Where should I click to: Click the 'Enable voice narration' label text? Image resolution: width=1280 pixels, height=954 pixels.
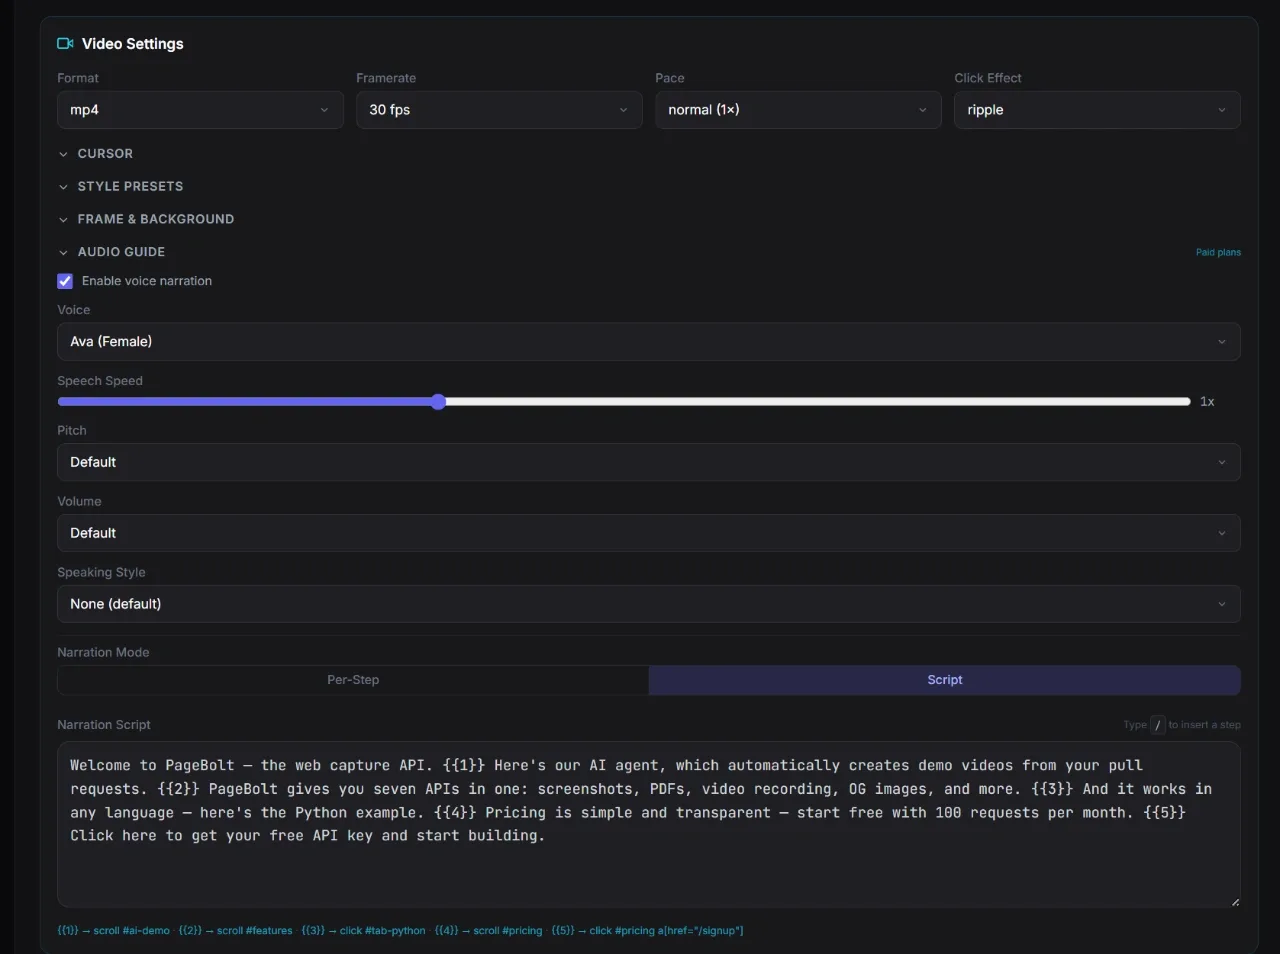(147, 281)
